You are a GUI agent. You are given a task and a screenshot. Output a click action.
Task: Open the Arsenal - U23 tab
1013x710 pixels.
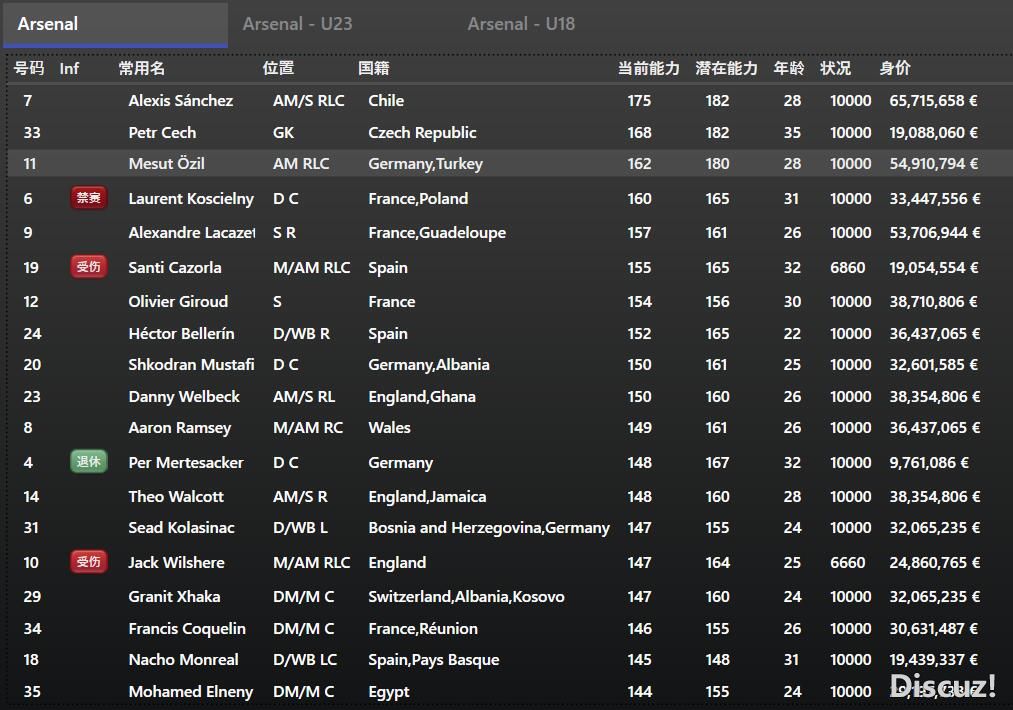pyautogui.click(x=297, y=24)
